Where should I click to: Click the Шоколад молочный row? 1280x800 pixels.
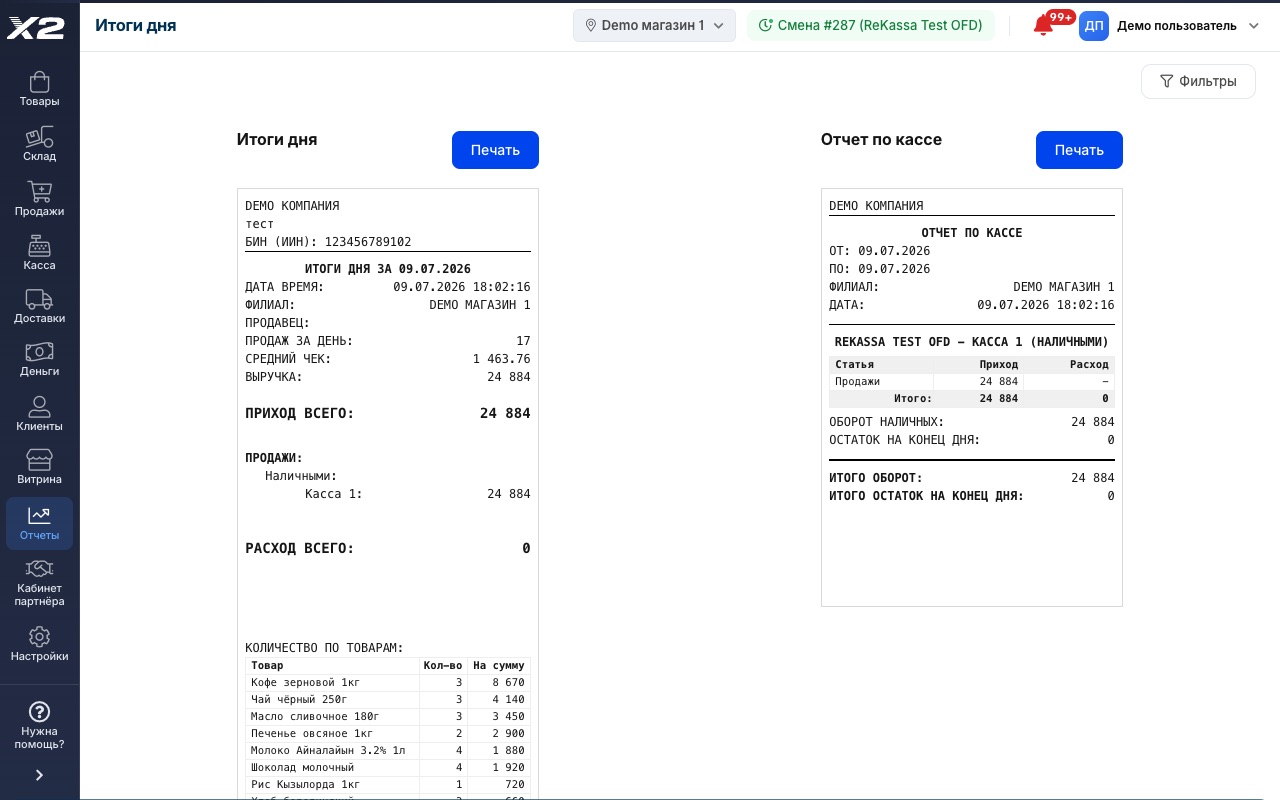coord(388,767)
